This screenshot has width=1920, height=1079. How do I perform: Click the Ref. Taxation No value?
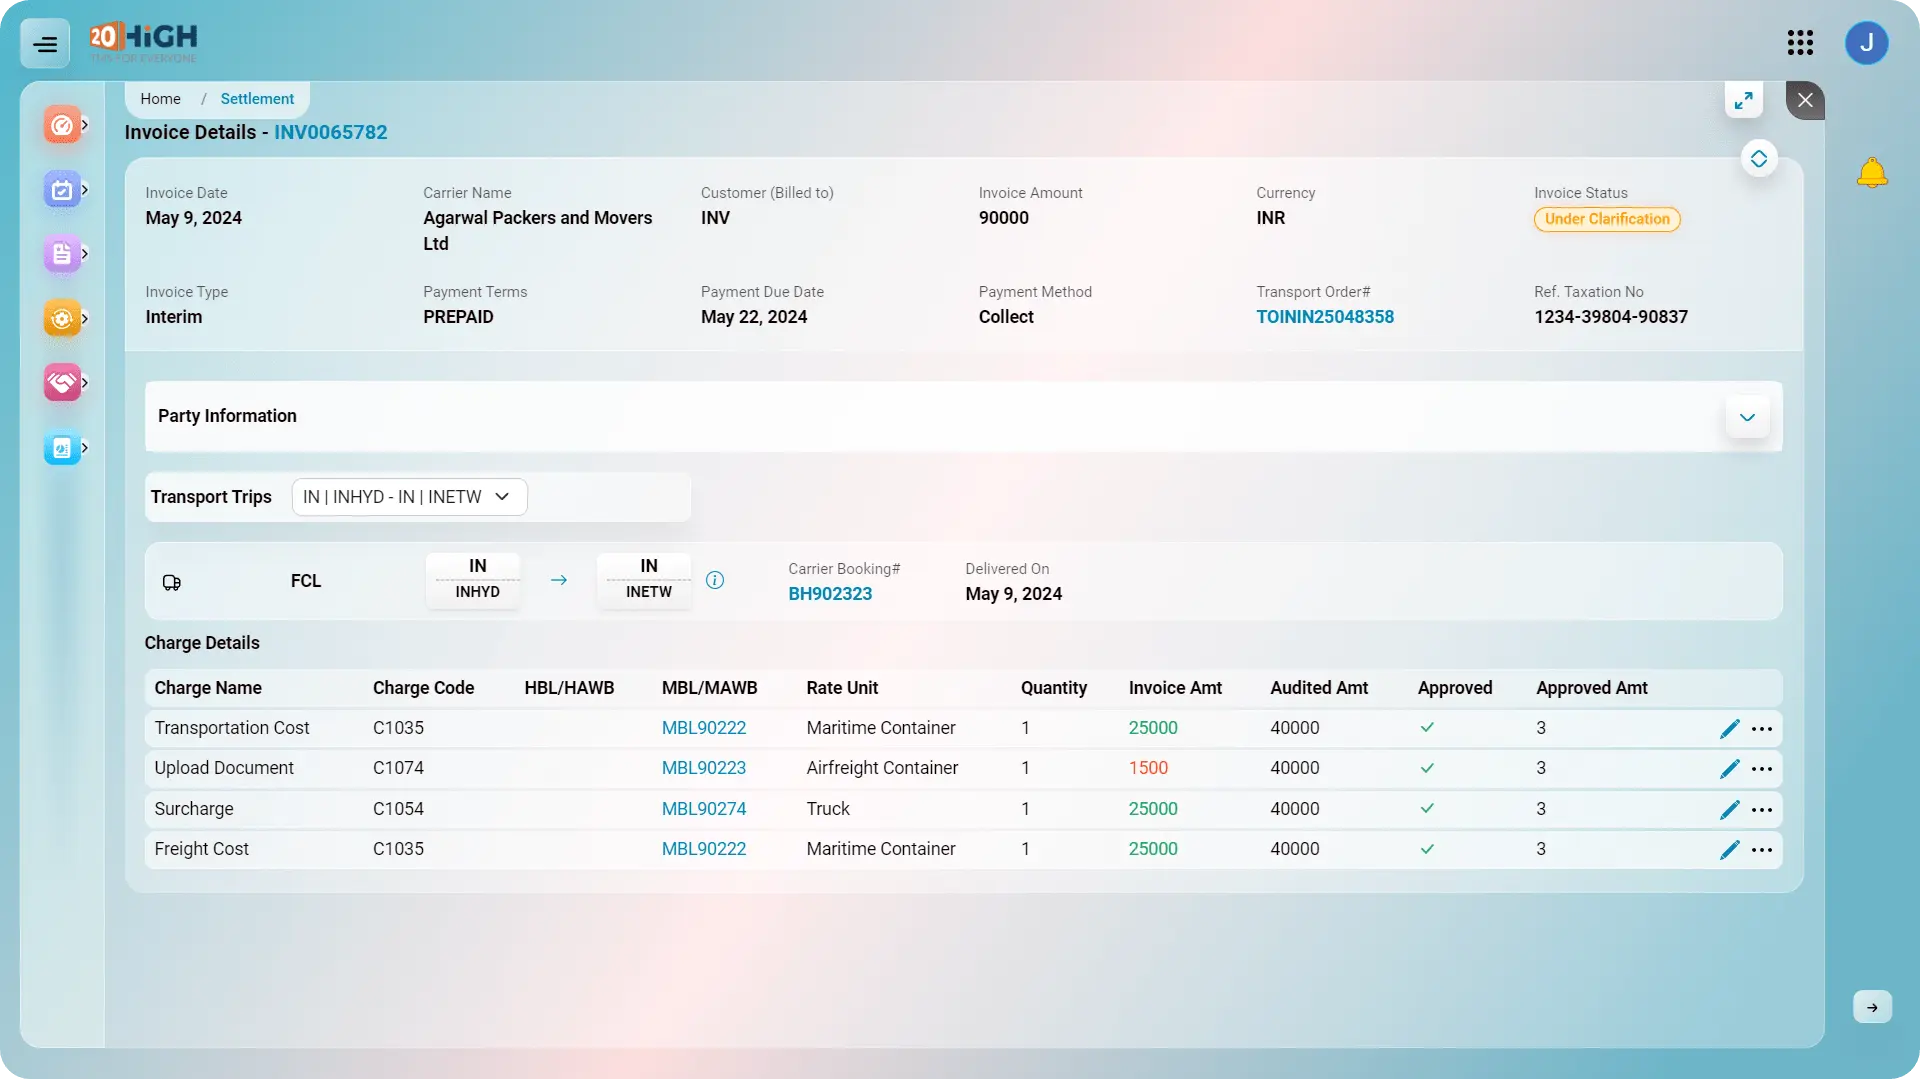tap(1611, 317)
